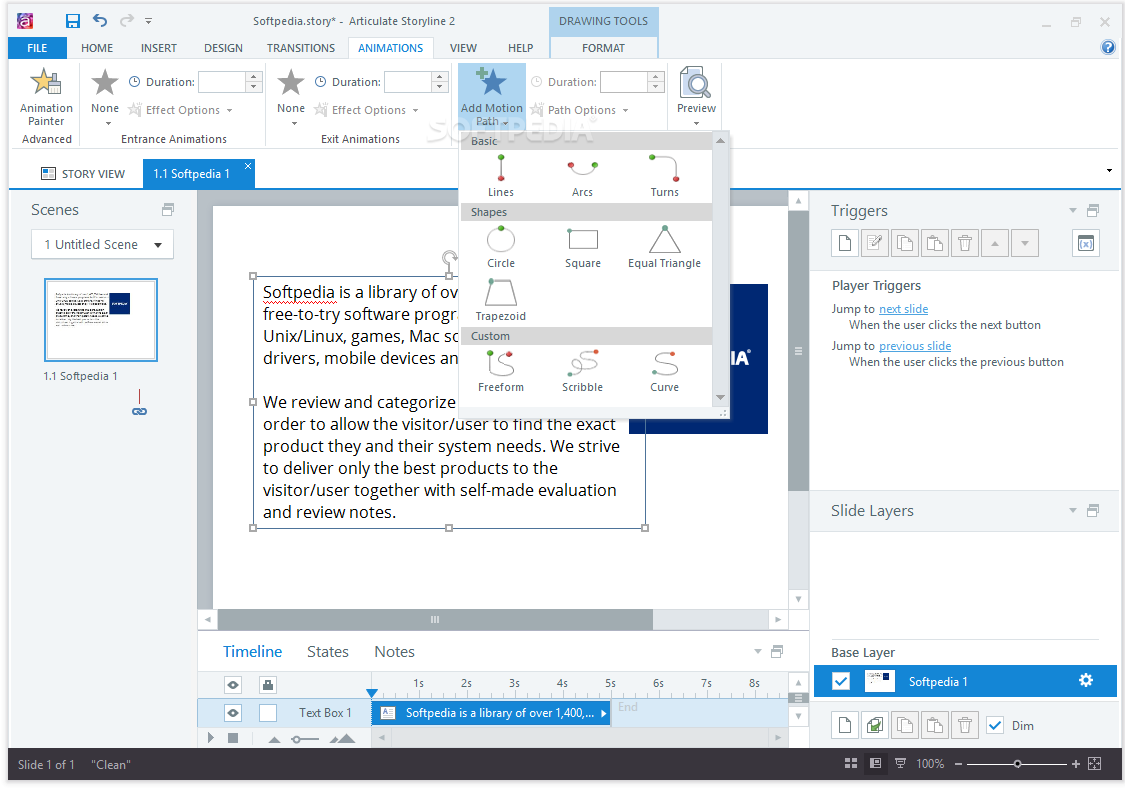The height and width of the screenshot is (788, 1125).
Task: Play the timeline
Action: coord(210,738)
